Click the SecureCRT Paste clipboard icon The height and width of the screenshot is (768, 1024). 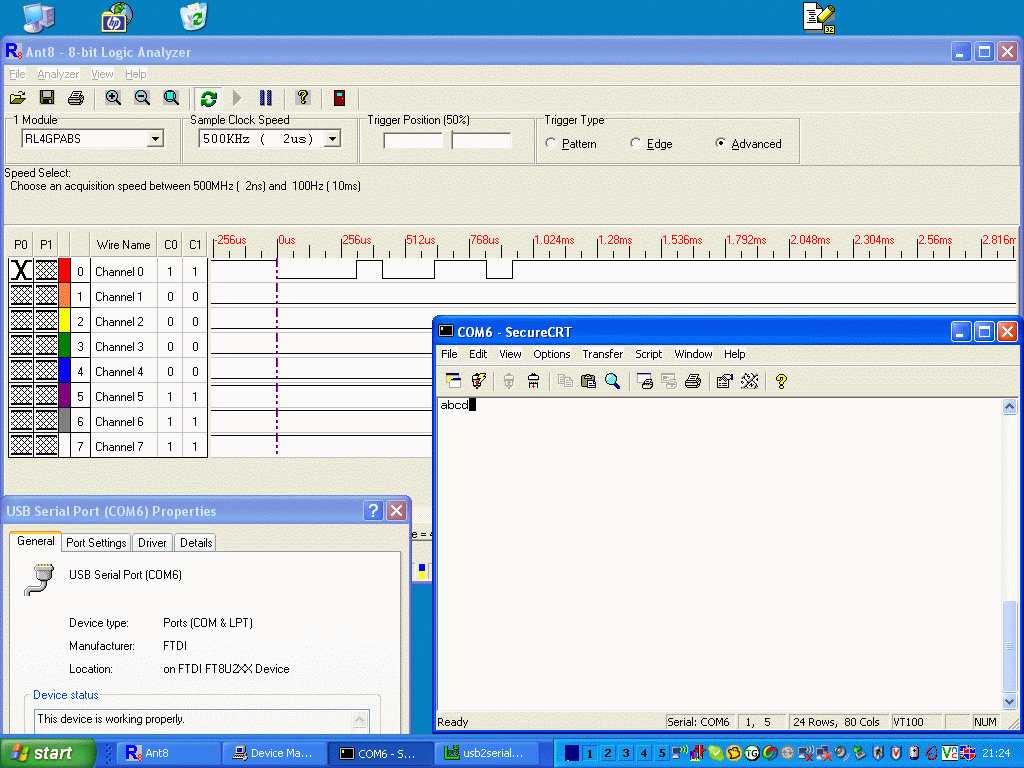click(588, 381)
